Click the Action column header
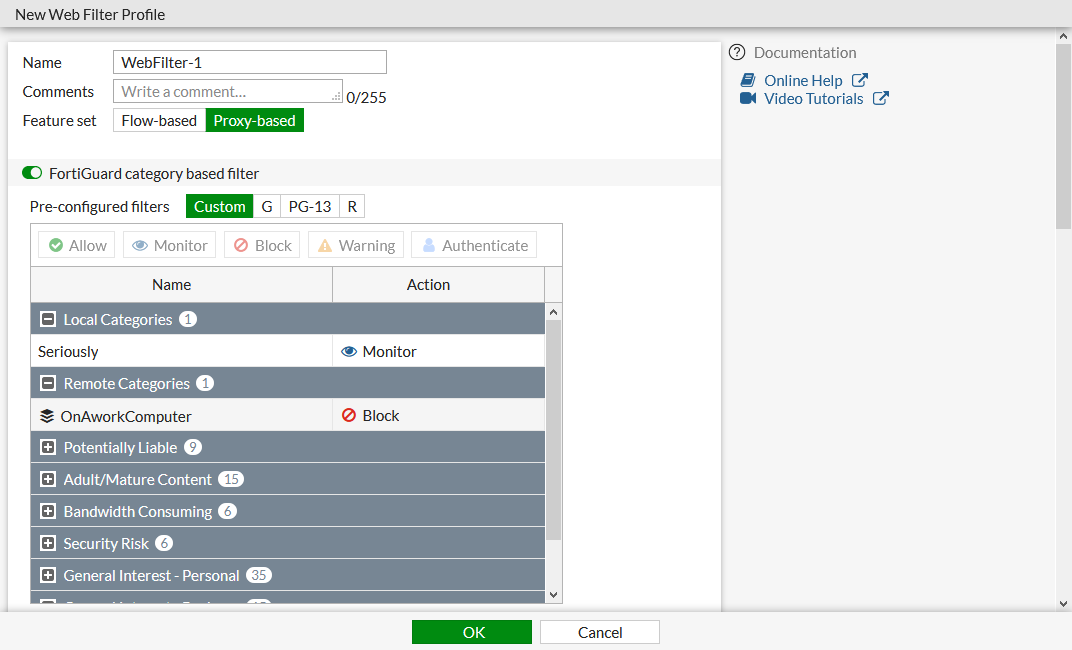 pyautogui.click(x=438, y=284)
